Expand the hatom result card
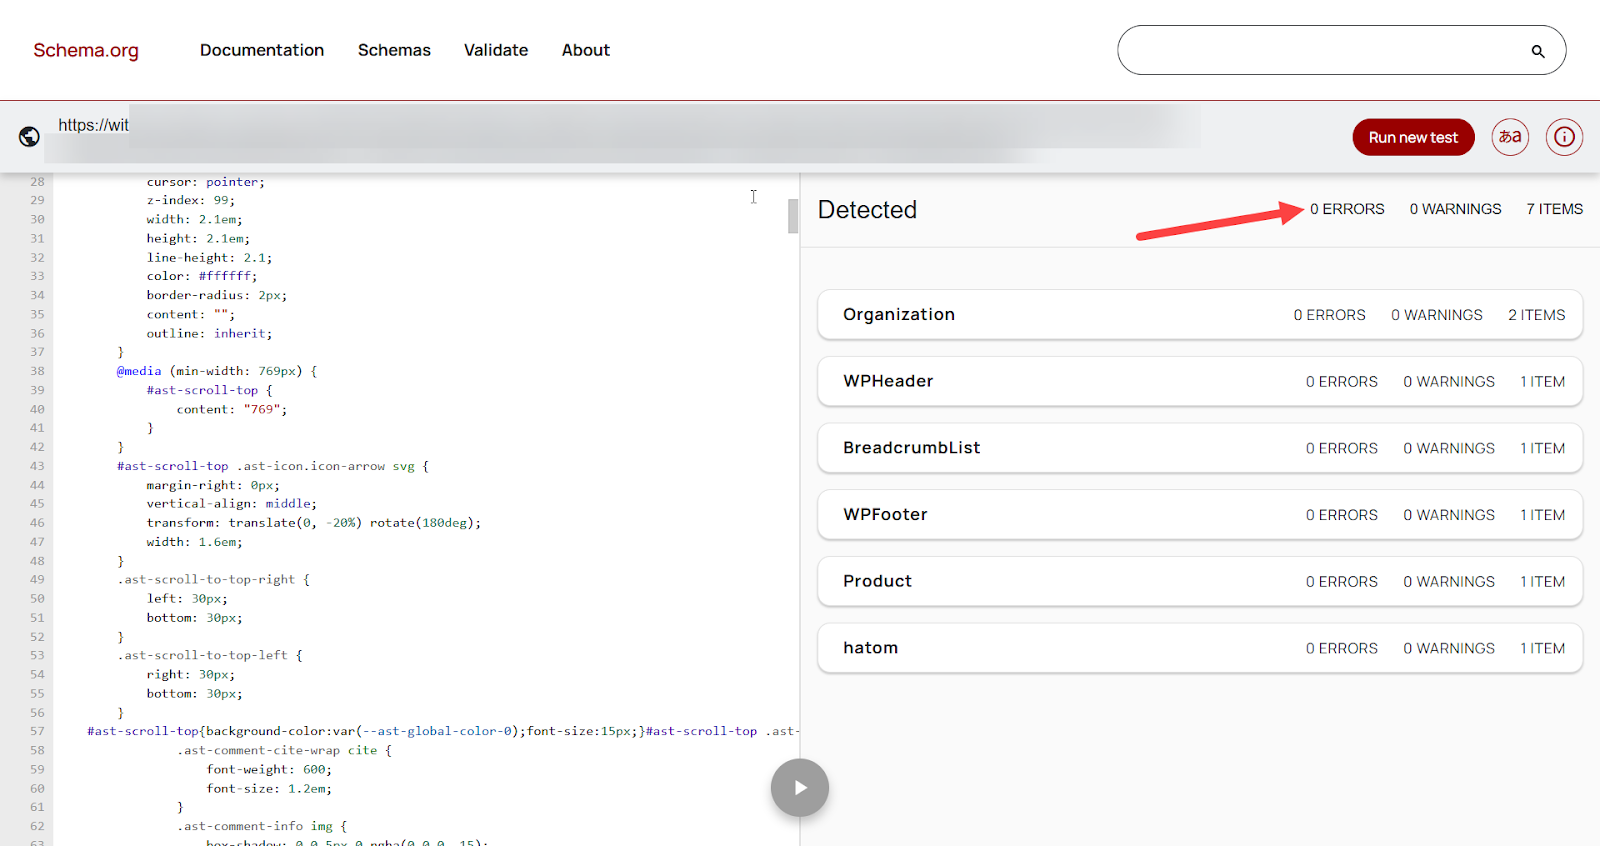1600x846 pixels. tap(1200, 648)
